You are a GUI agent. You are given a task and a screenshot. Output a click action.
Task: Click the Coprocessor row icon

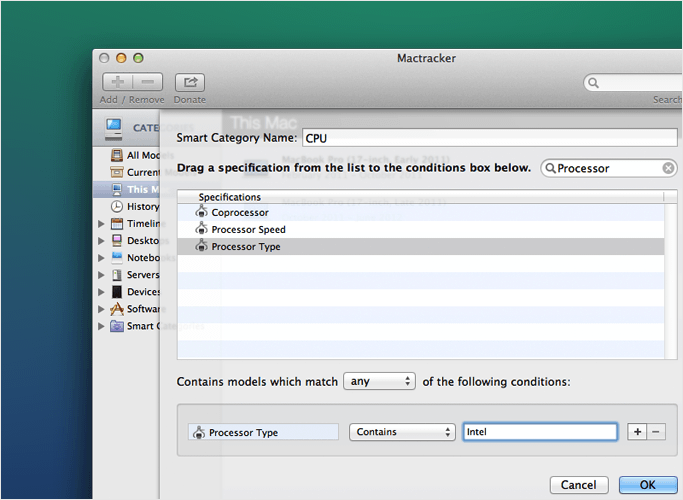tap(201, 212)
